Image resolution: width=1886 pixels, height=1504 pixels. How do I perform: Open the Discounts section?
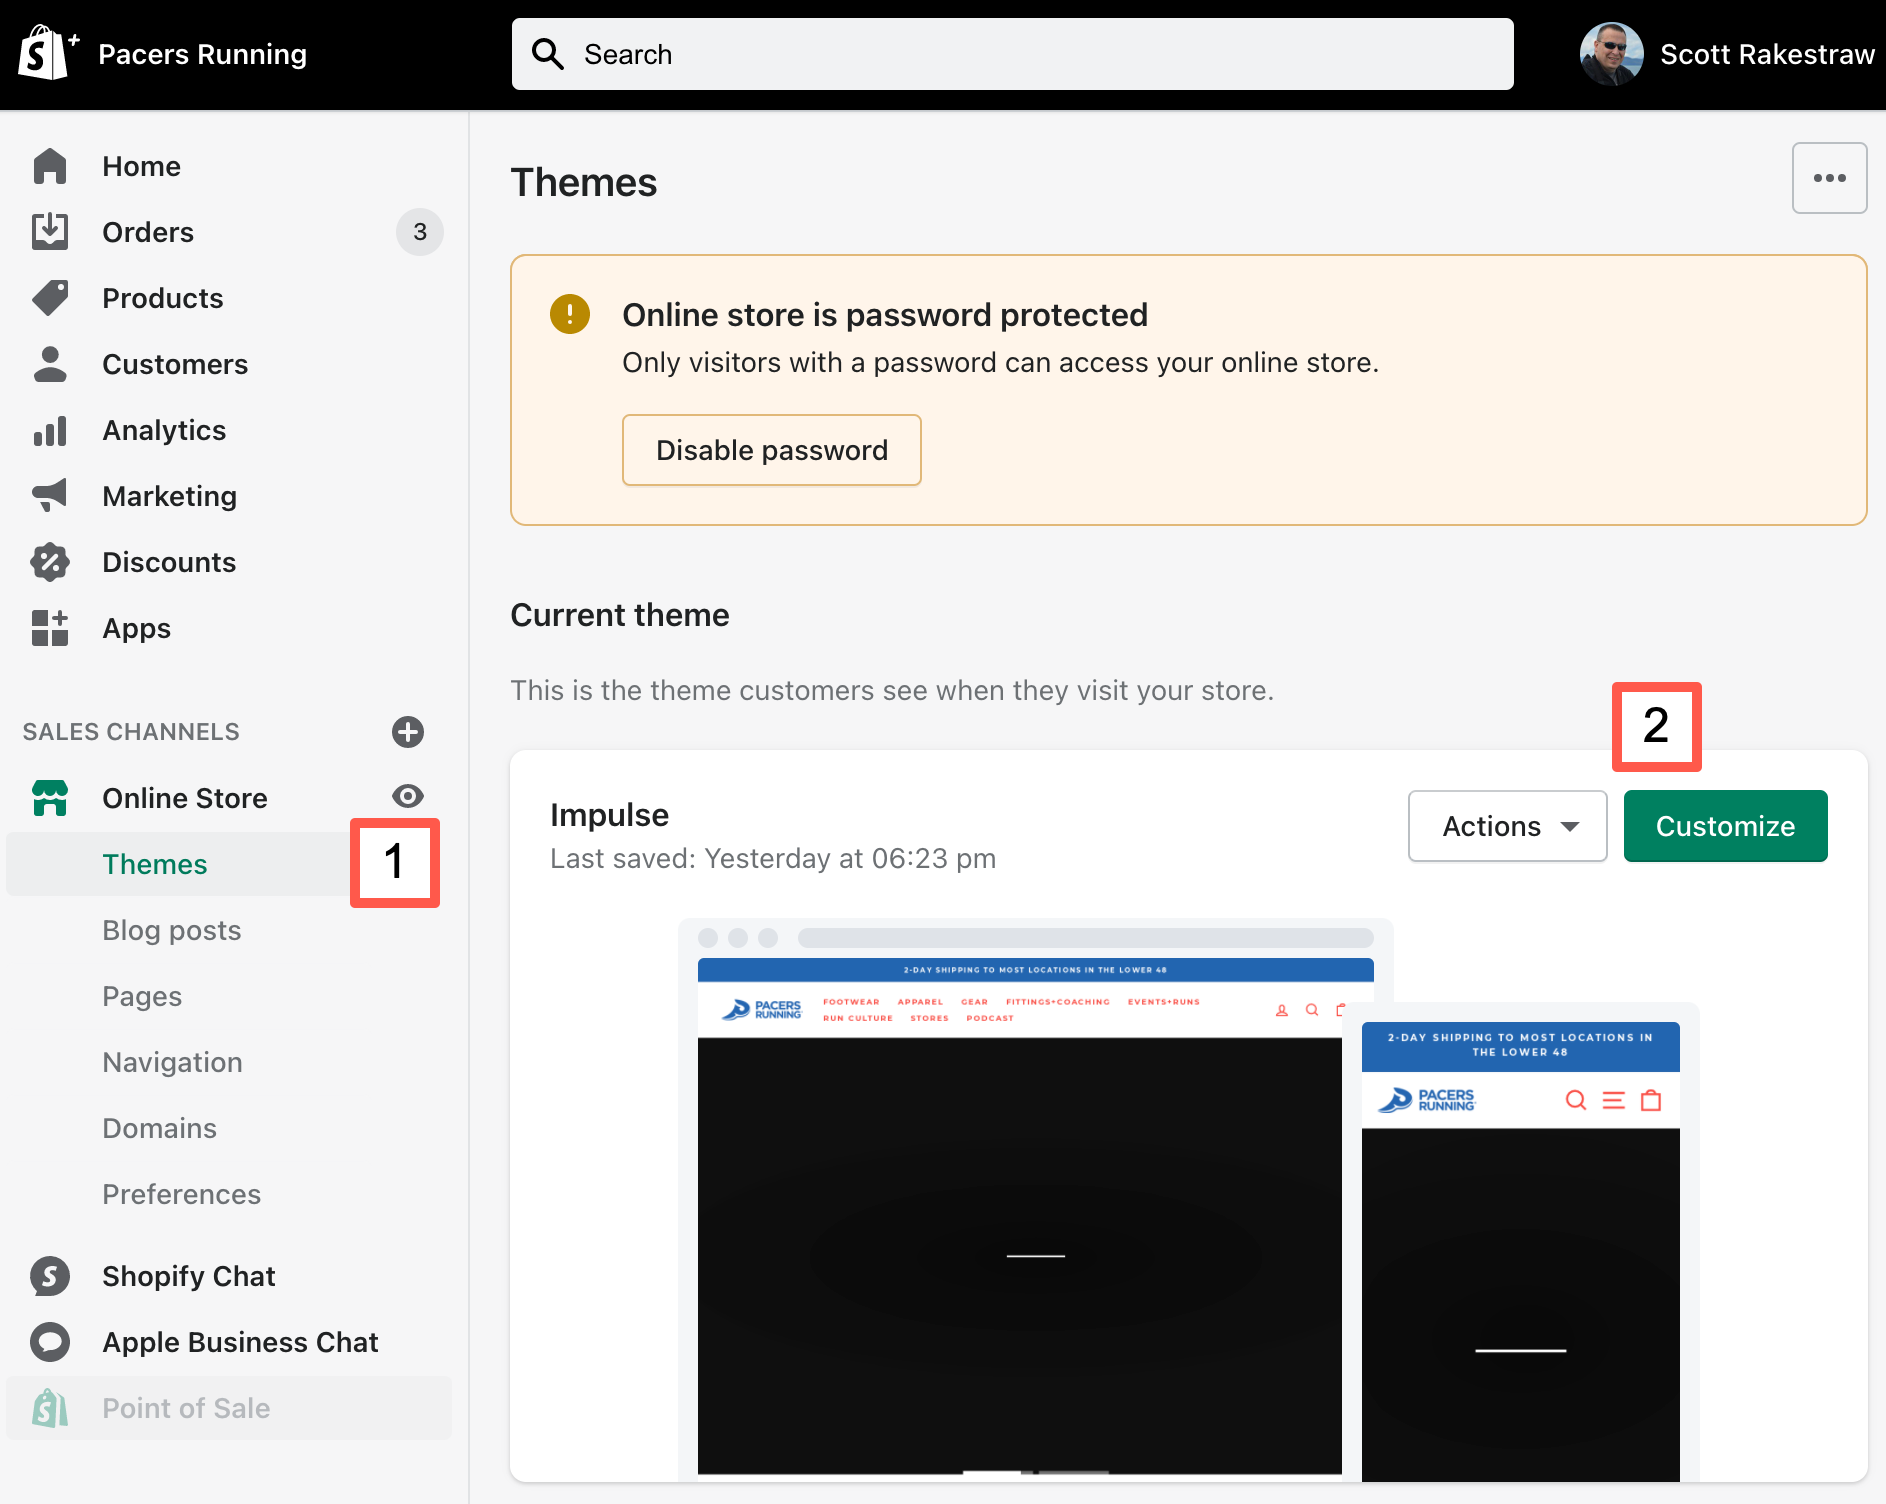pyautogui.click(x=169, y=562)
